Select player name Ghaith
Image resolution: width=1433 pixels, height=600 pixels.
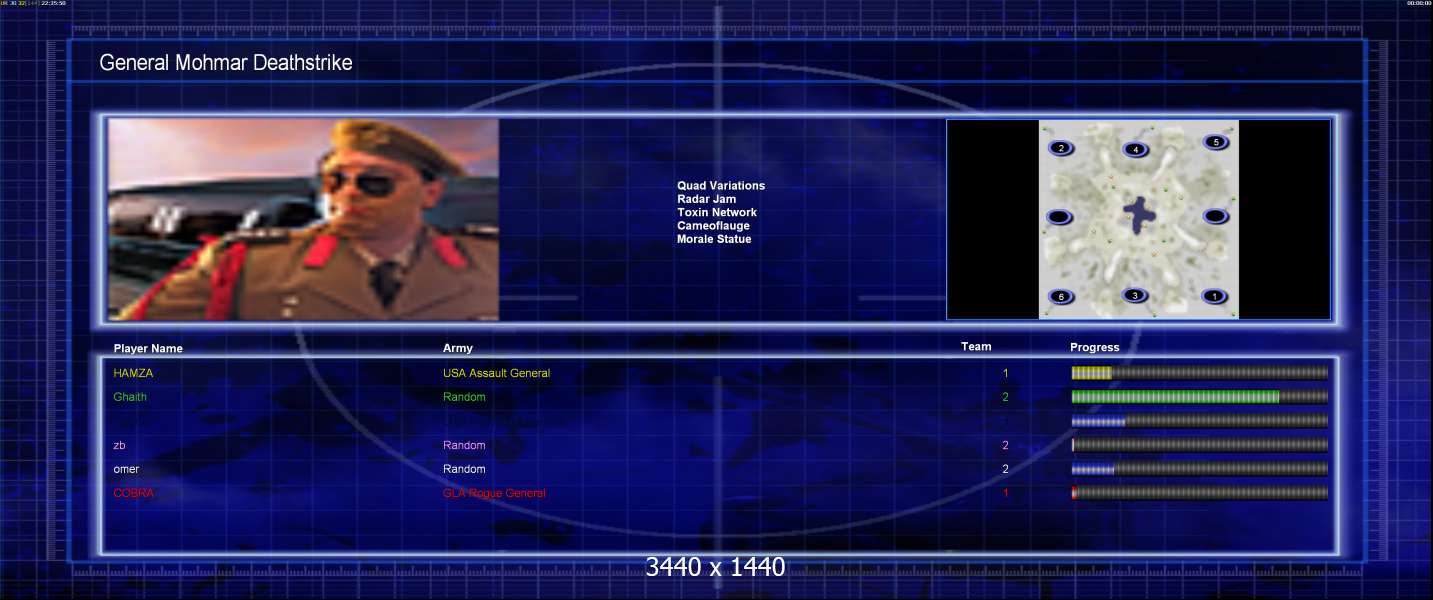130,397
